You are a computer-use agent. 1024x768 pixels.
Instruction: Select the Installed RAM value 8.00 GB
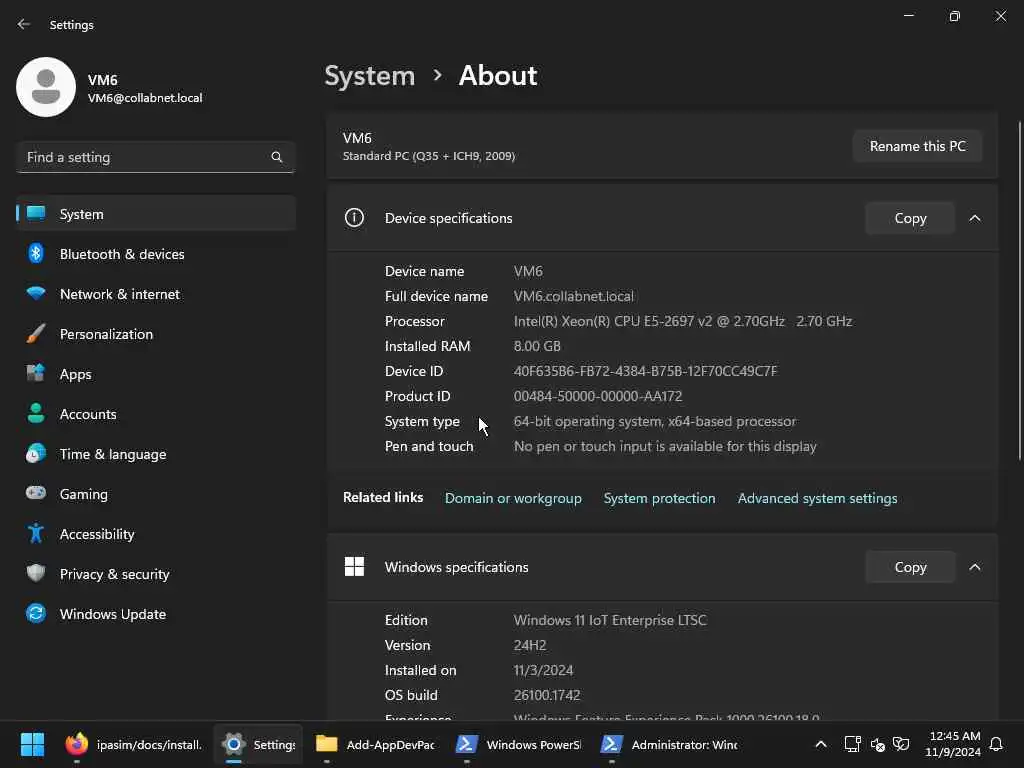537,345
